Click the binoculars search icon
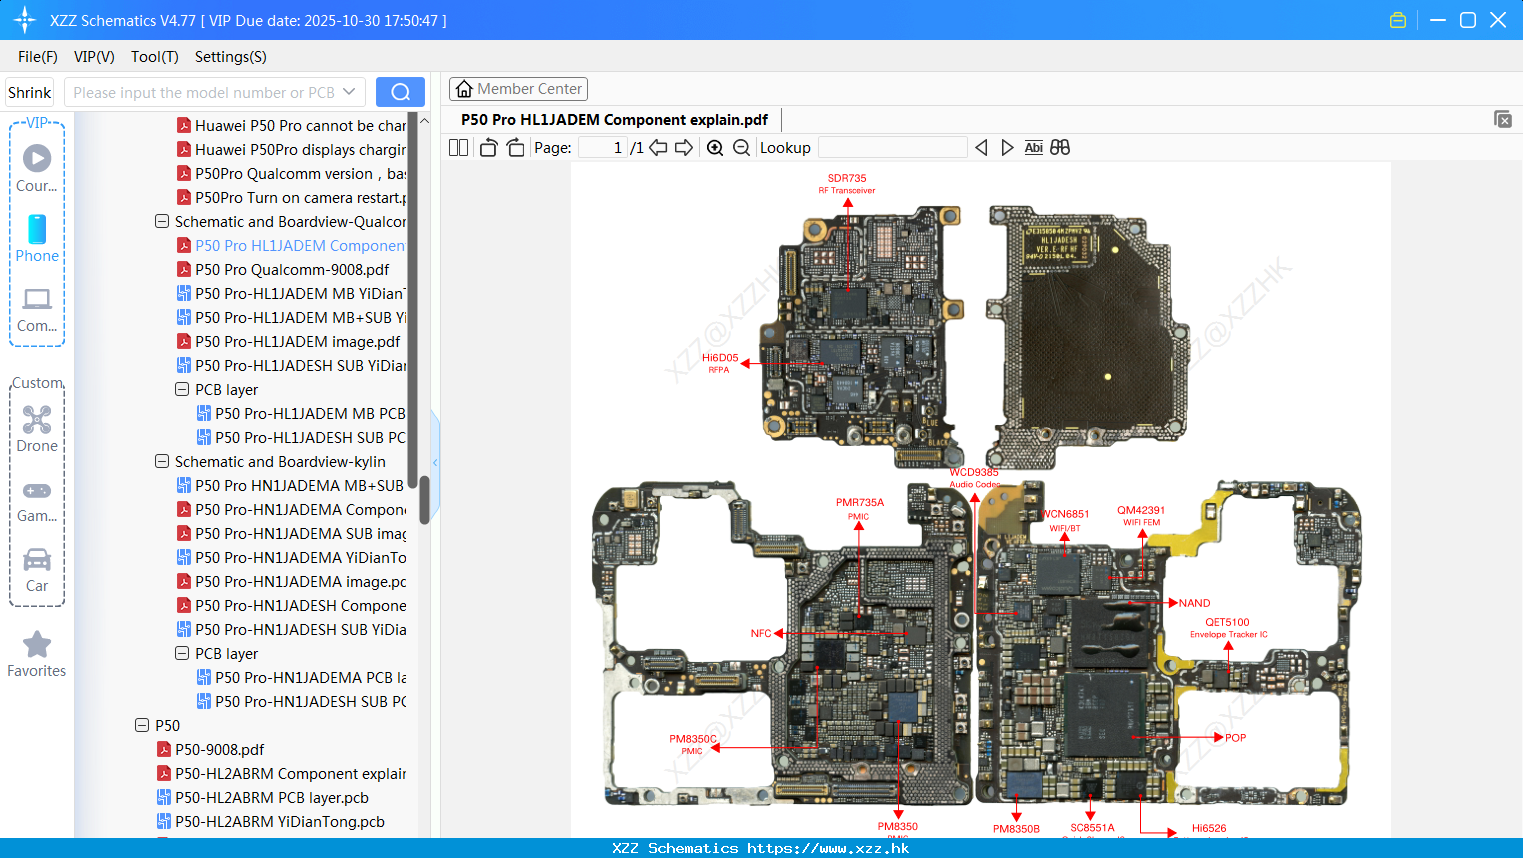This screenshot has width=1523, height=858. click(x=1060, y=148)
